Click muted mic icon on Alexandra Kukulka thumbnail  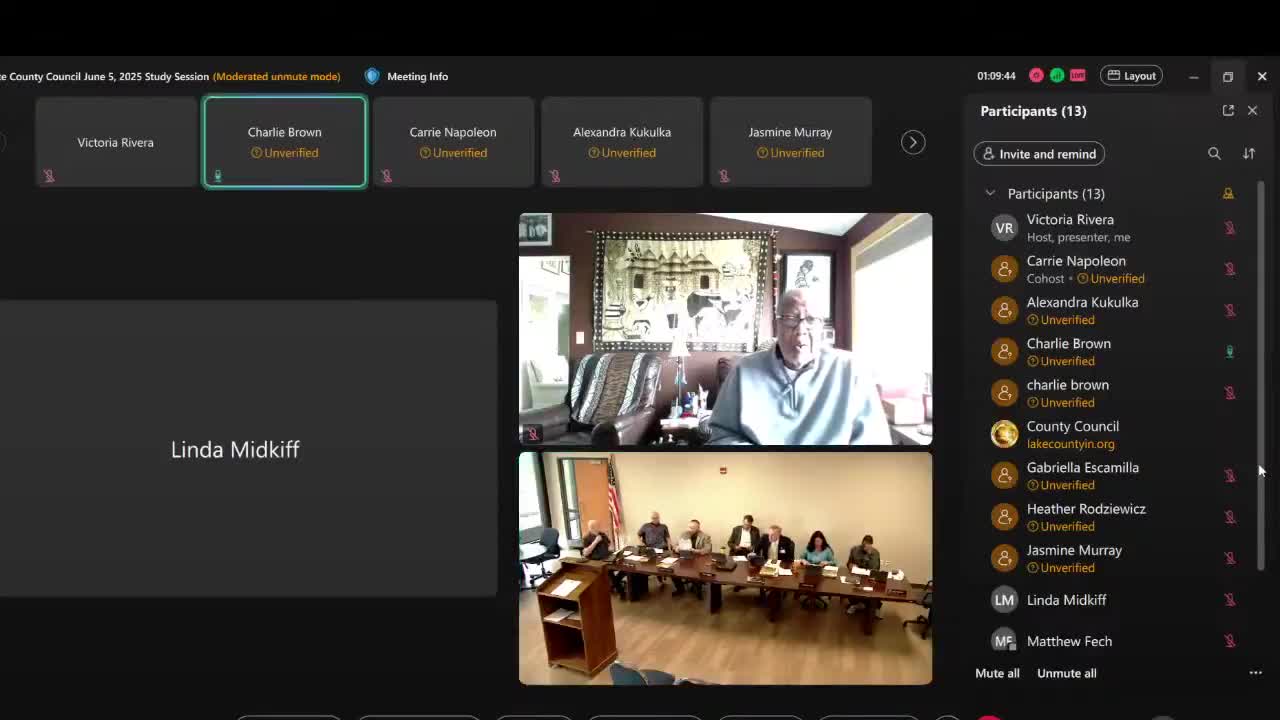coord(555,176)
